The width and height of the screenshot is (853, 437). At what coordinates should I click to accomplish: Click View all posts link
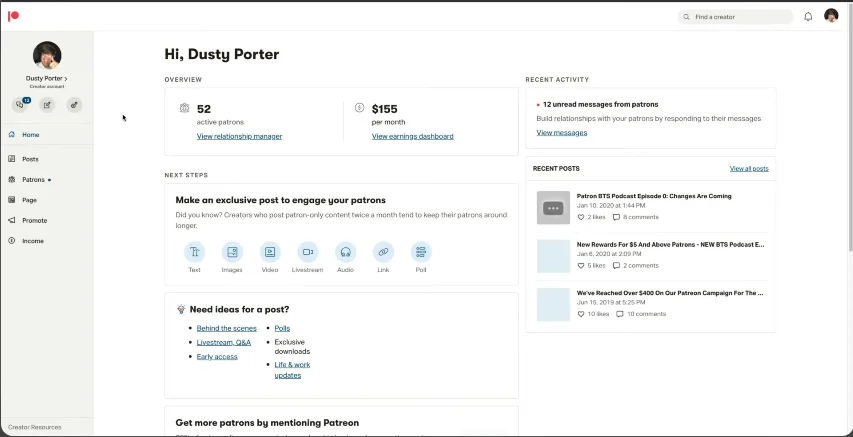click(x=749, y=169)
